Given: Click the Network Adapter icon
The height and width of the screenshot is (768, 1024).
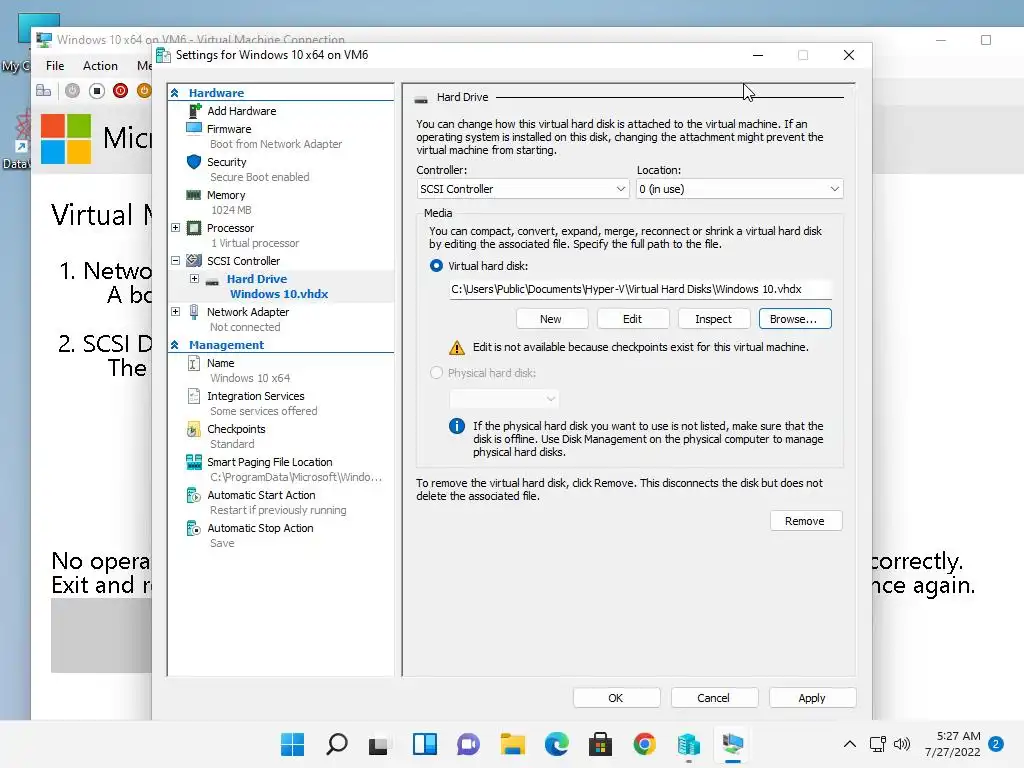Looking at the screenshot, I should click(x=194, y=312).
